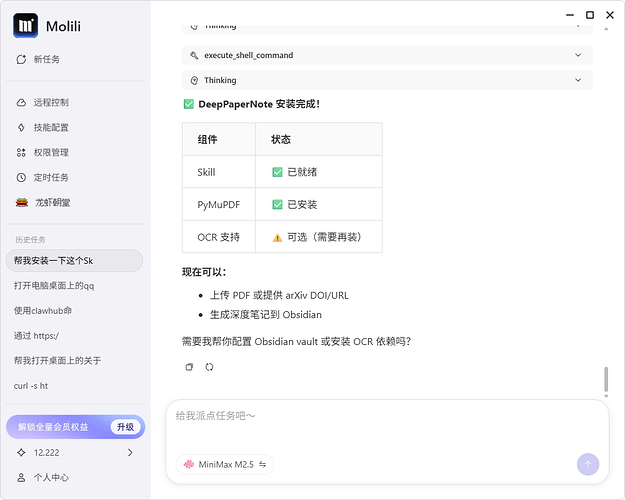Image resolution: width=625 pixels, height=500 pixels.
Task: Click the warning icon beside 可选
Action: (277, 238)
